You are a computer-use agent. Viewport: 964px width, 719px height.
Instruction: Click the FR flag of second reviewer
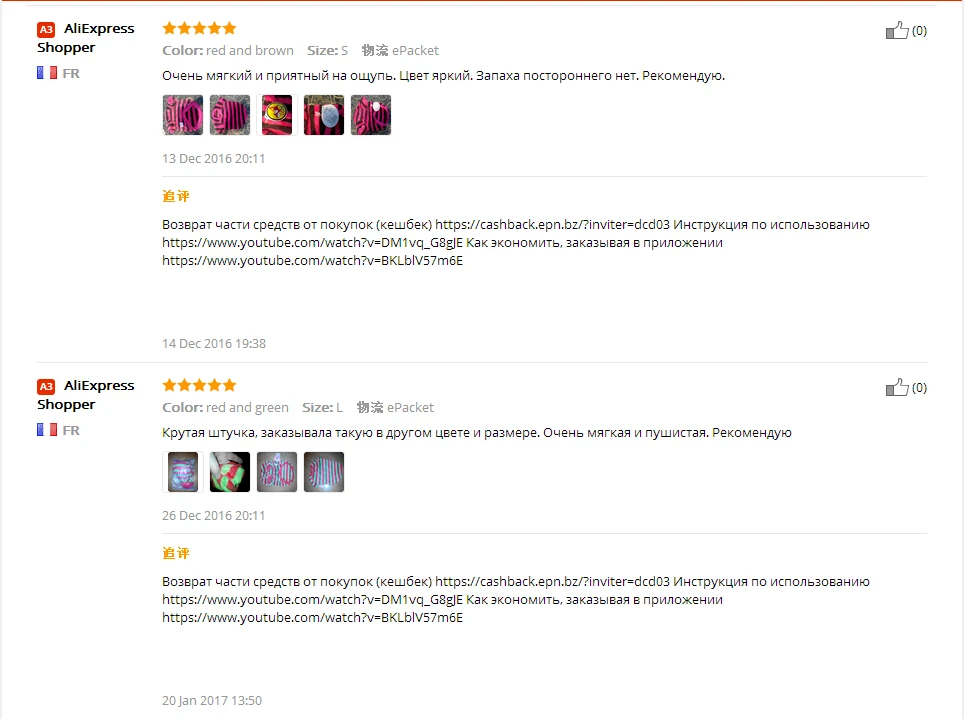click(47, 430)
